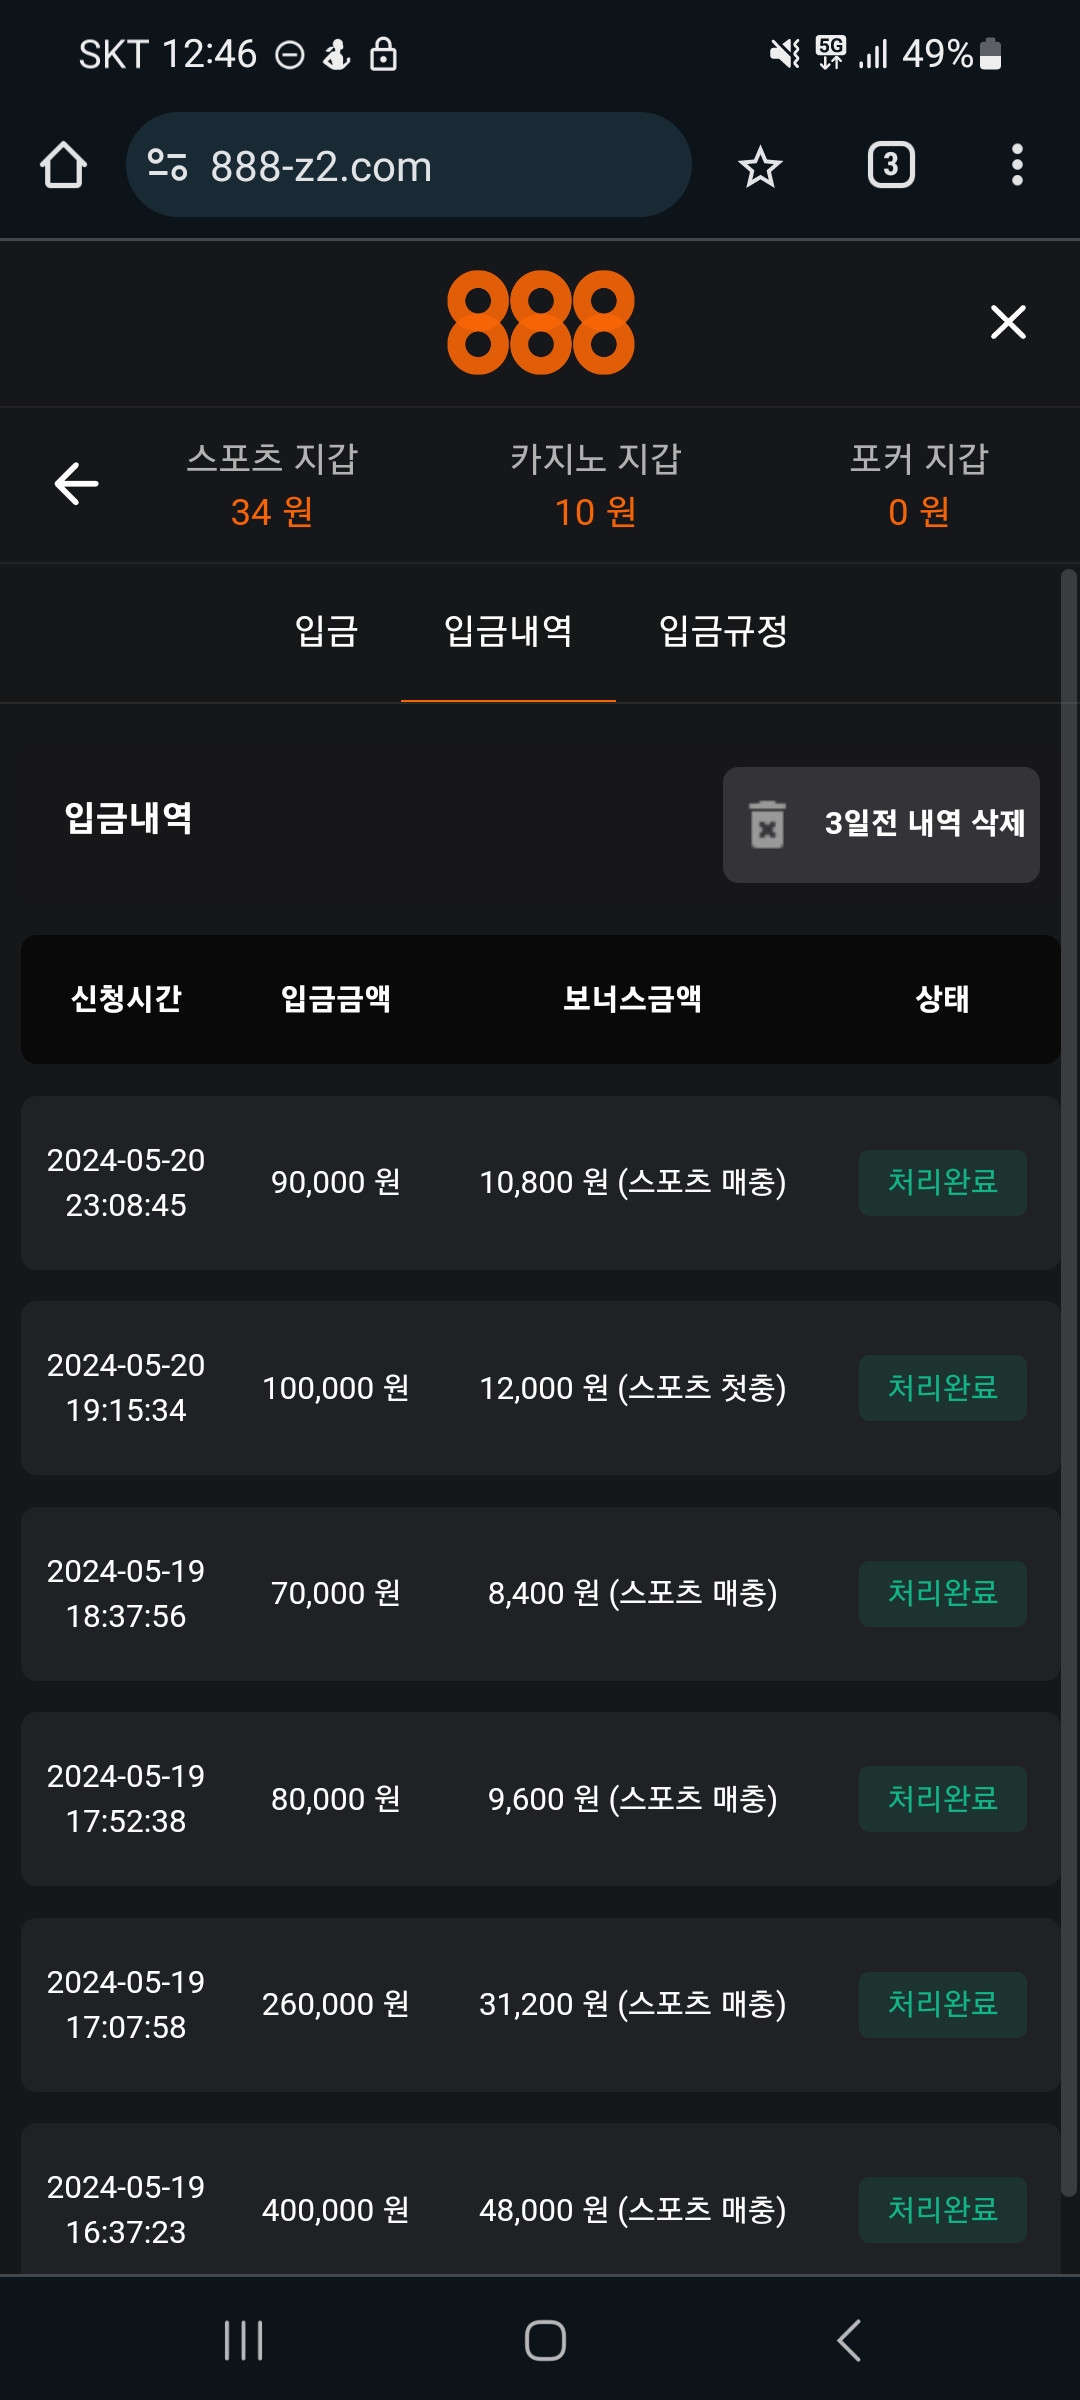Tap the 처리완료 status of the 90,000 원 deposit

click(x=942, y=1182)
